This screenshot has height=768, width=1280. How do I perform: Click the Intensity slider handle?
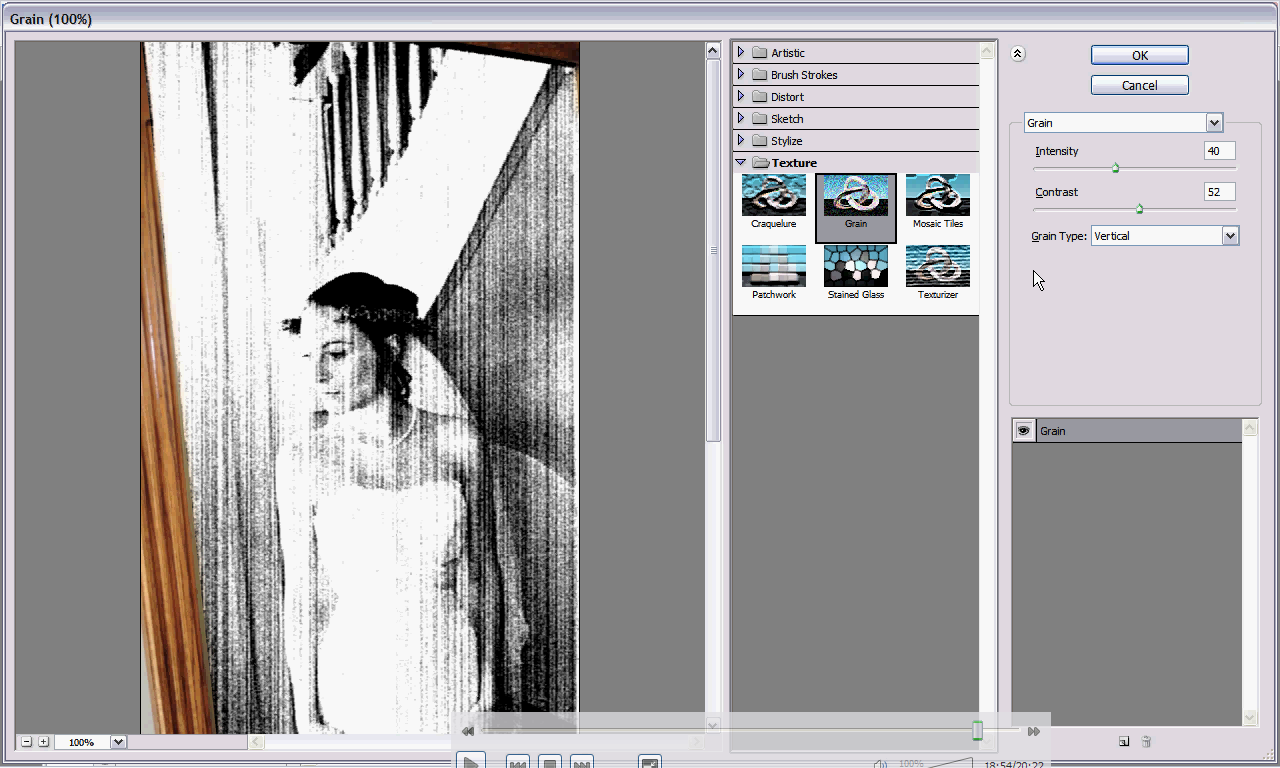click(1115, 168)
